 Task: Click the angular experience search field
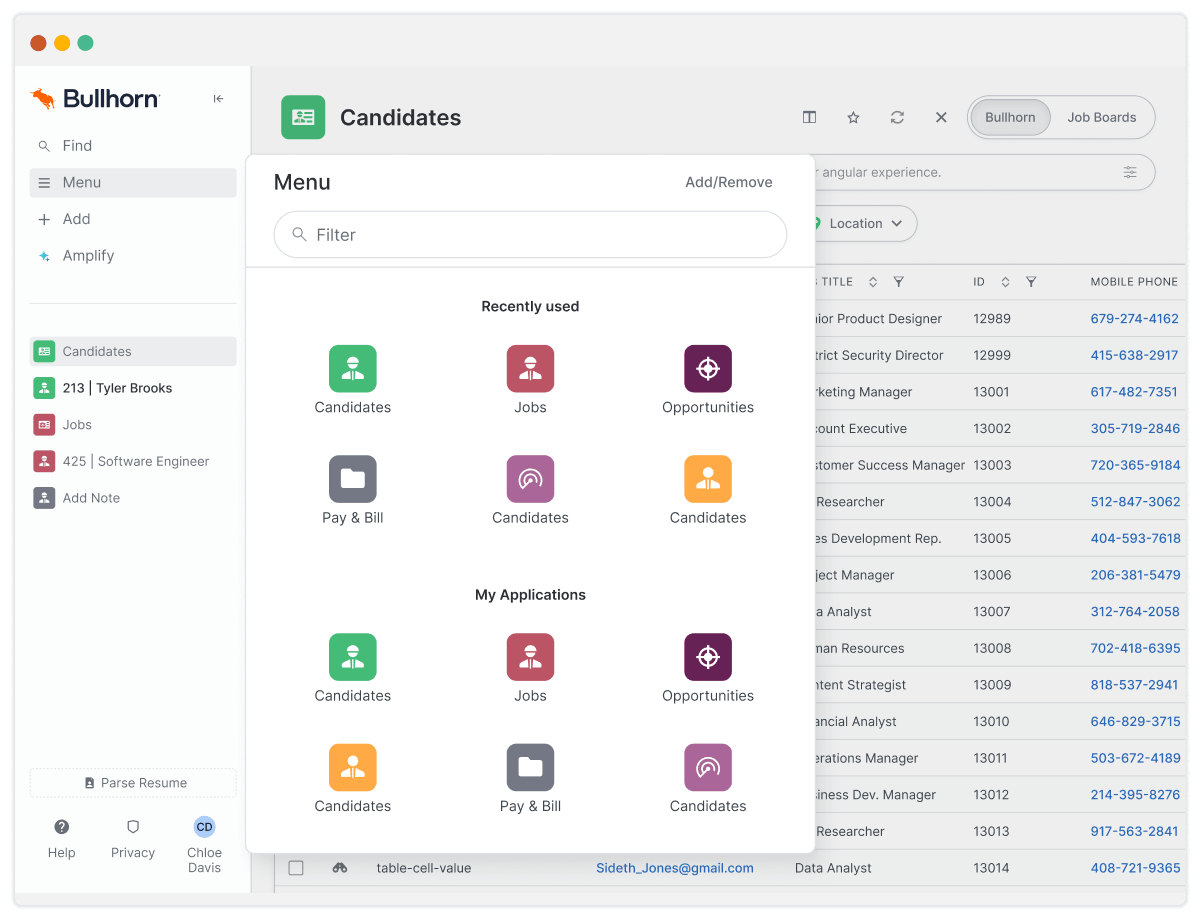[960, 172]
